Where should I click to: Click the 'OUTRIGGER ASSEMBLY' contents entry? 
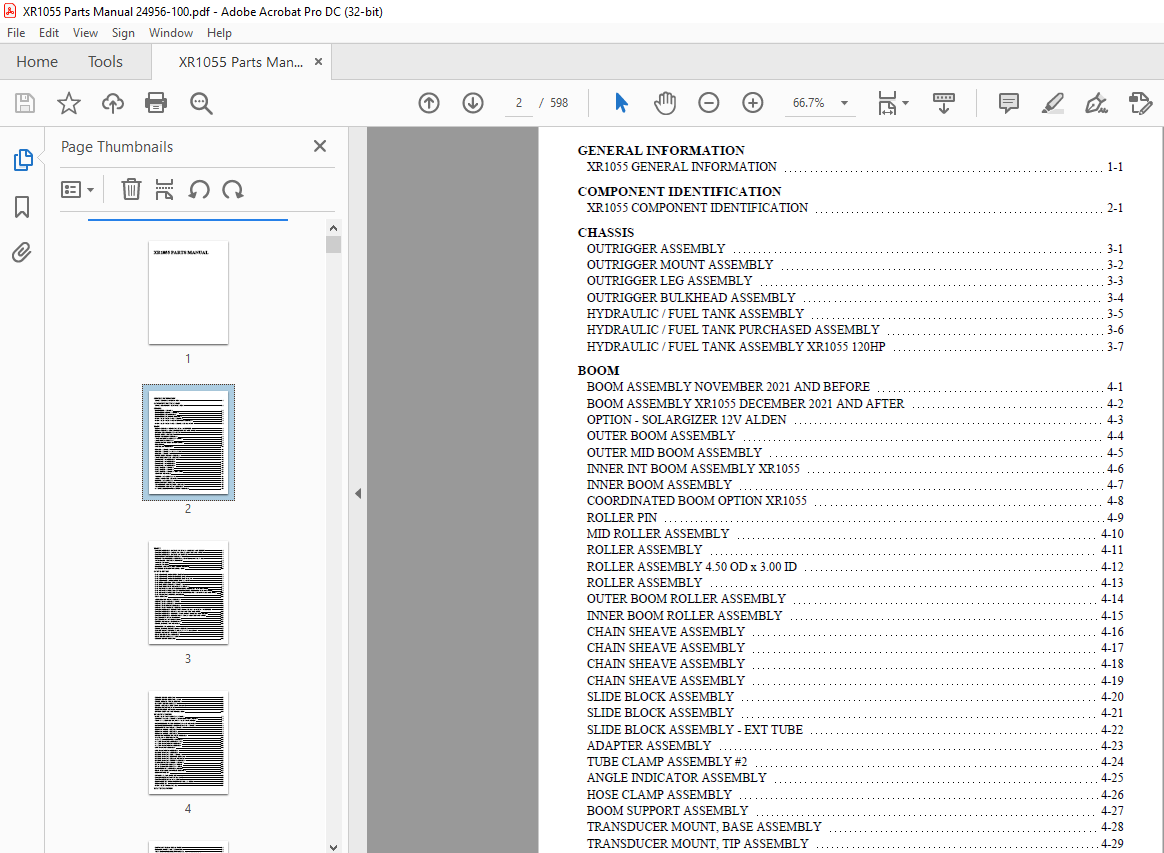(655, 249)
